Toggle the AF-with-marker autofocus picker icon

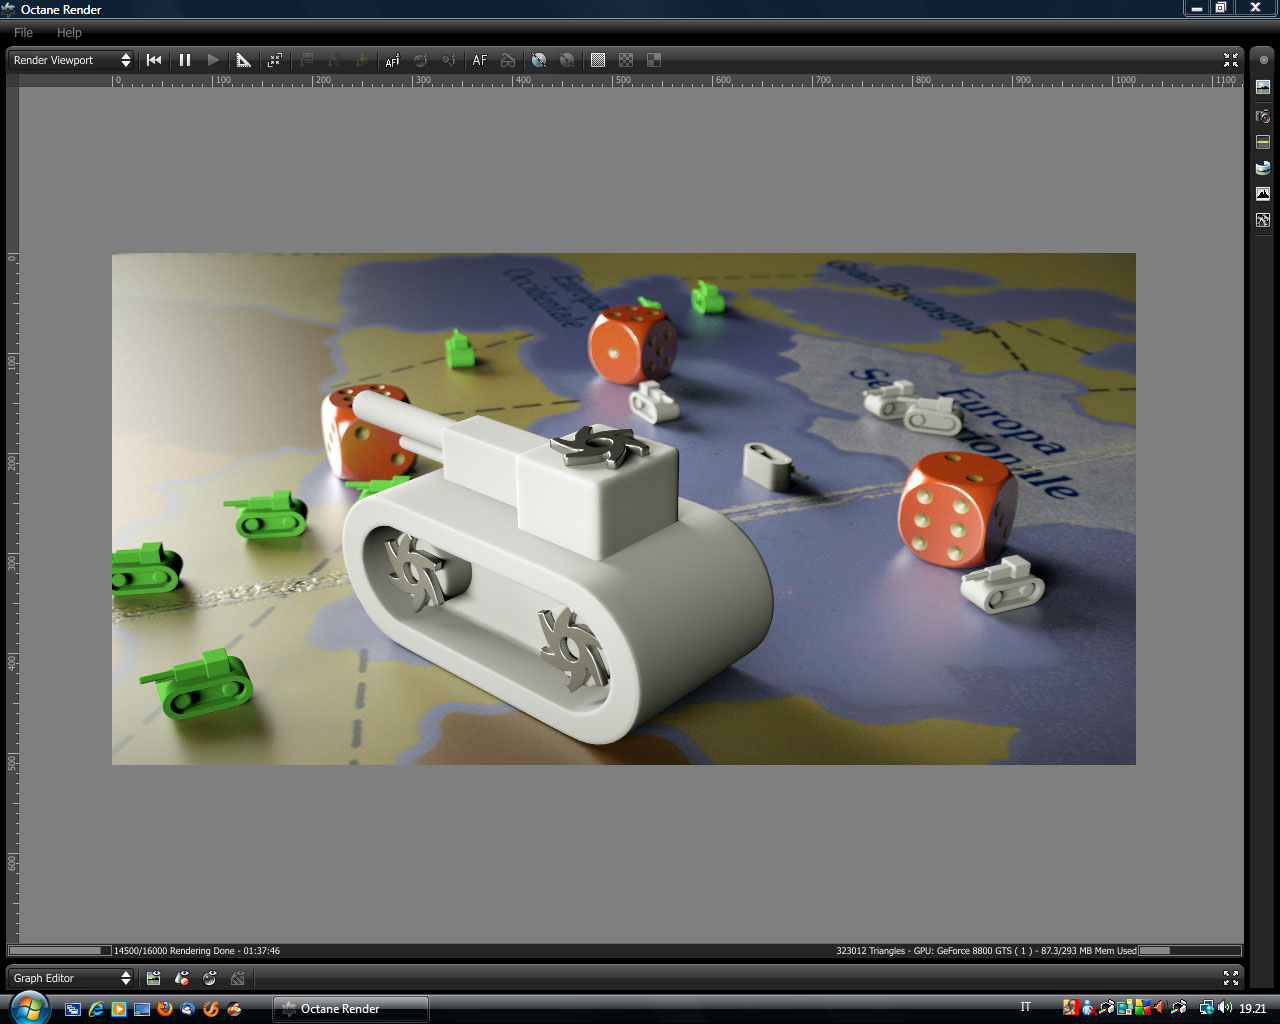(392, 60)
